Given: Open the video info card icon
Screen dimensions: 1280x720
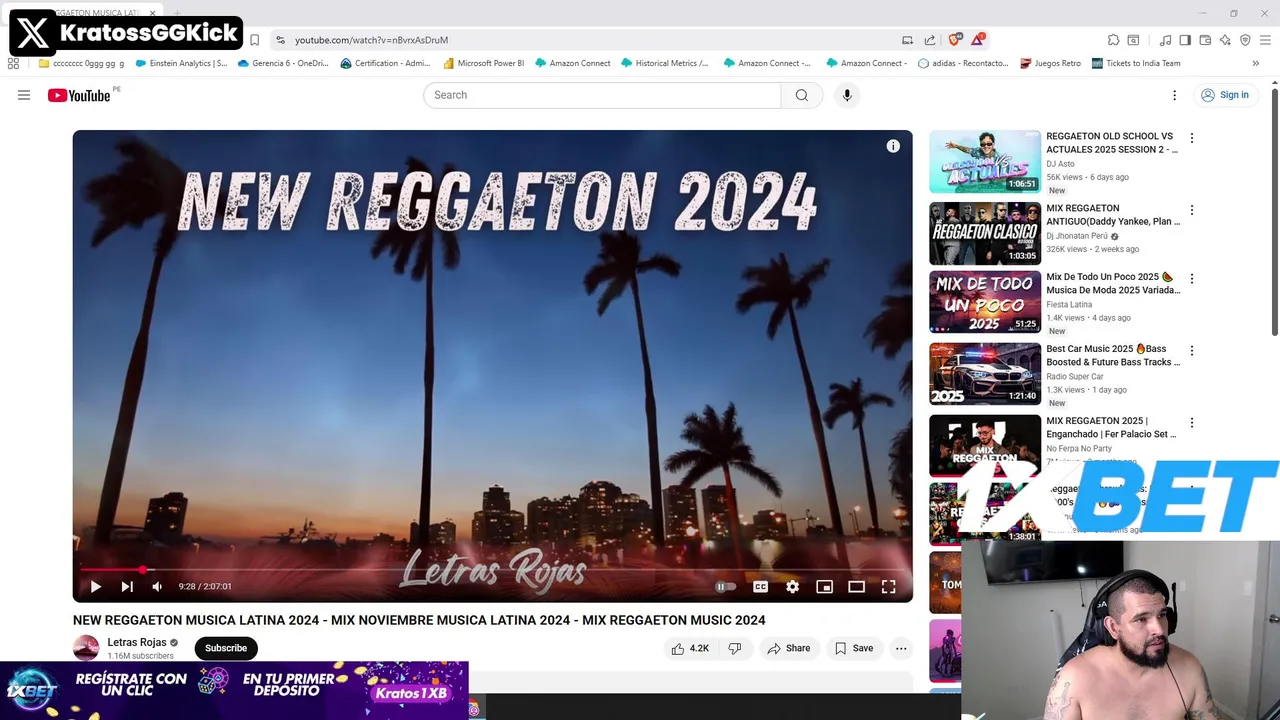Looking at the screenshot, I should [x=893, y=146].
